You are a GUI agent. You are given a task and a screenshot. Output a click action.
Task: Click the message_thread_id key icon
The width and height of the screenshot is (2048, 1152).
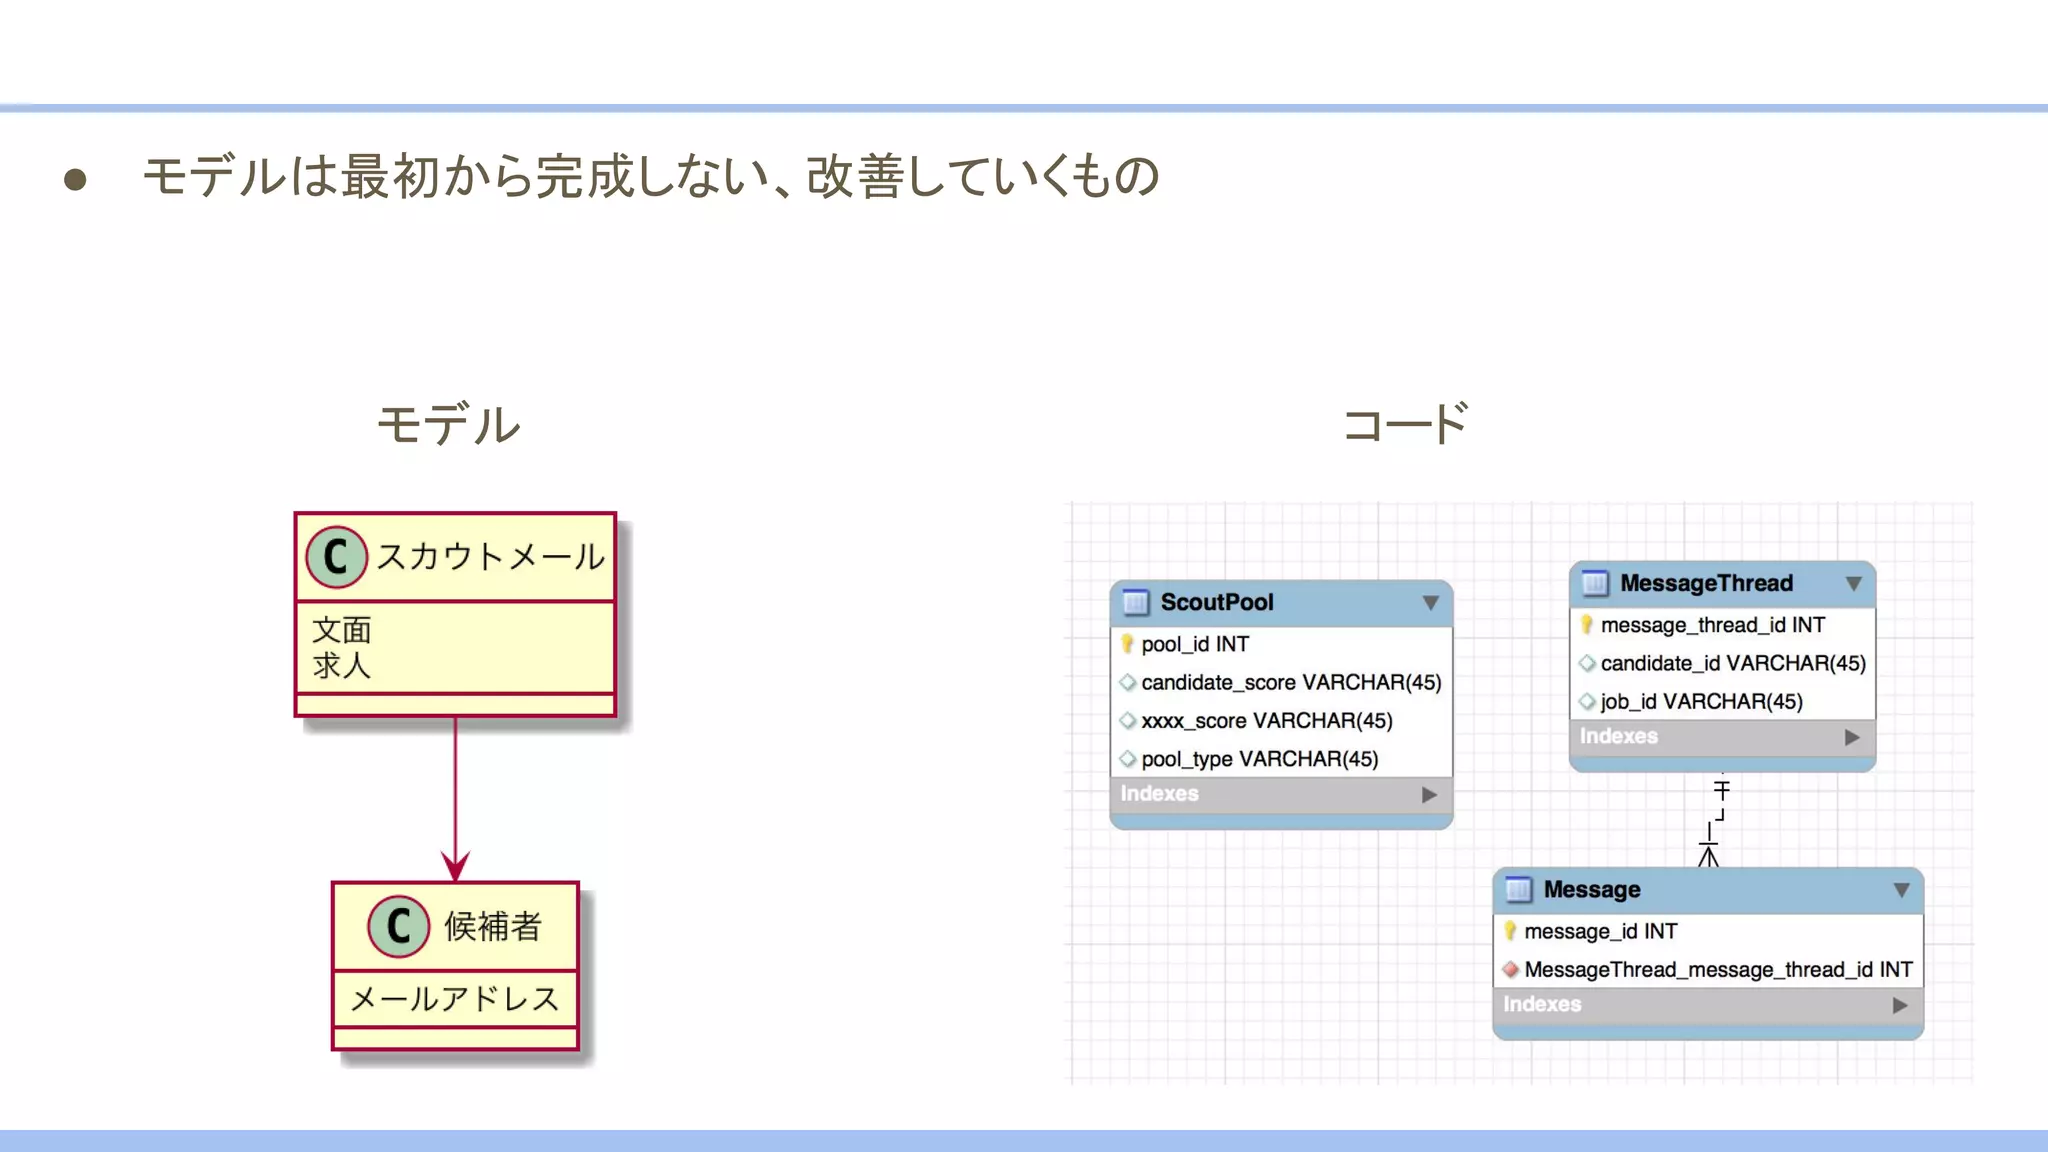1586,625
